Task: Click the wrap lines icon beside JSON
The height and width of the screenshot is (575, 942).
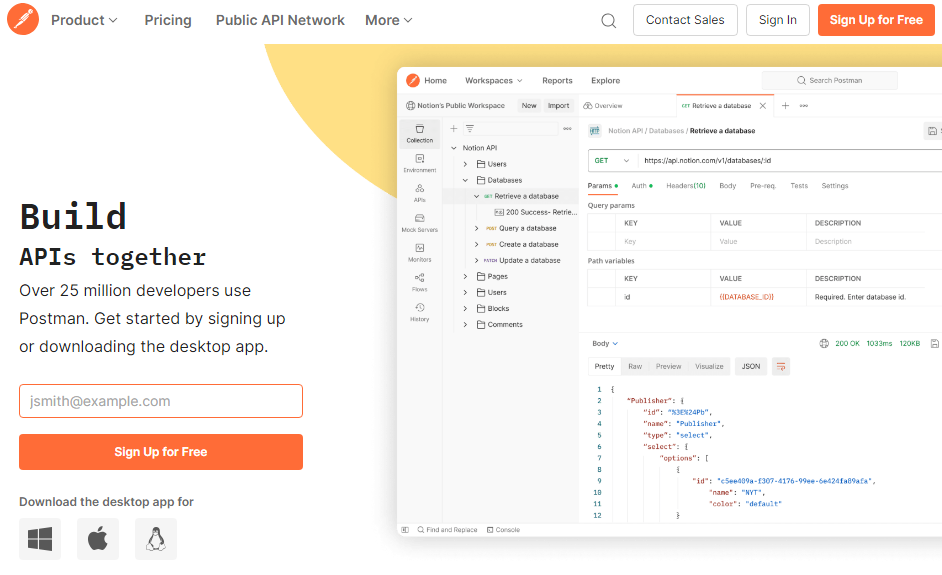Action: 781,367
